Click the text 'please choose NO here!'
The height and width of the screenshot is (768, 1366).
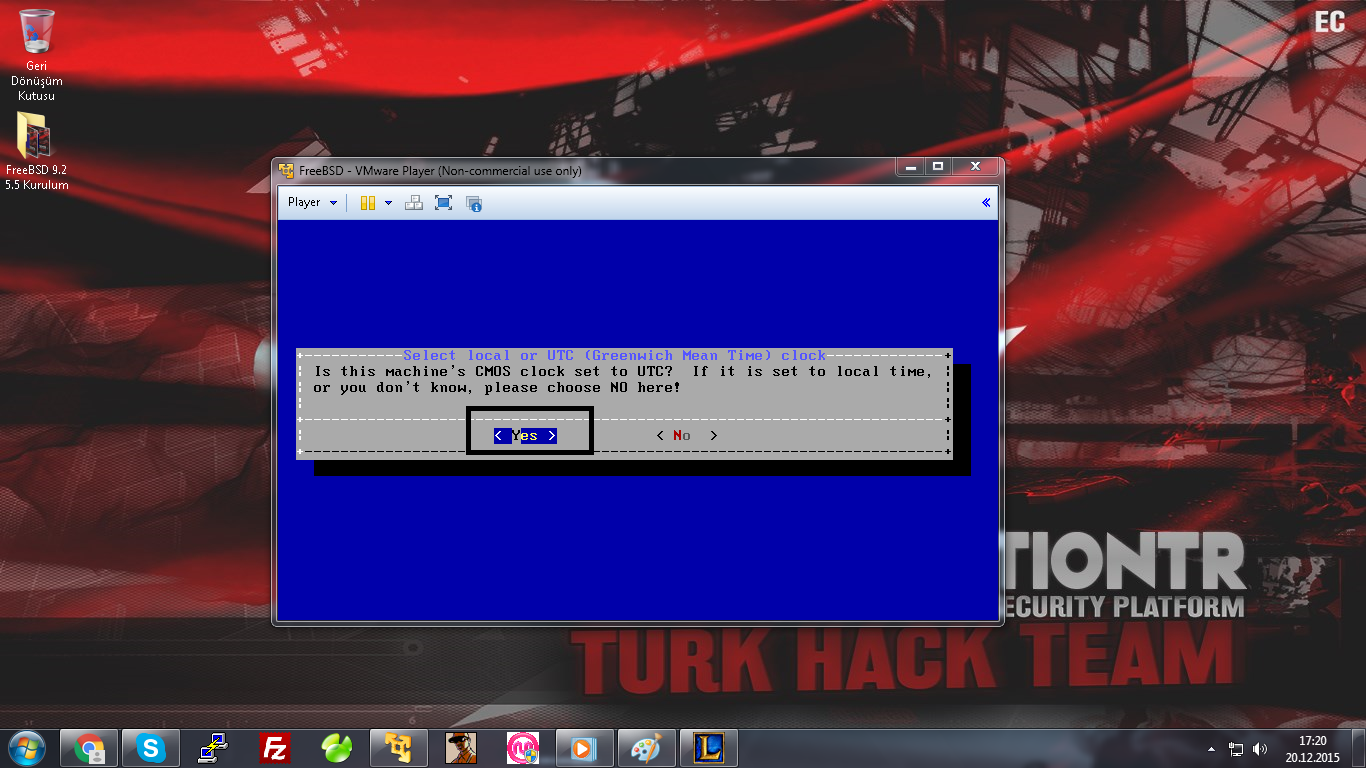tap(583, 387)
